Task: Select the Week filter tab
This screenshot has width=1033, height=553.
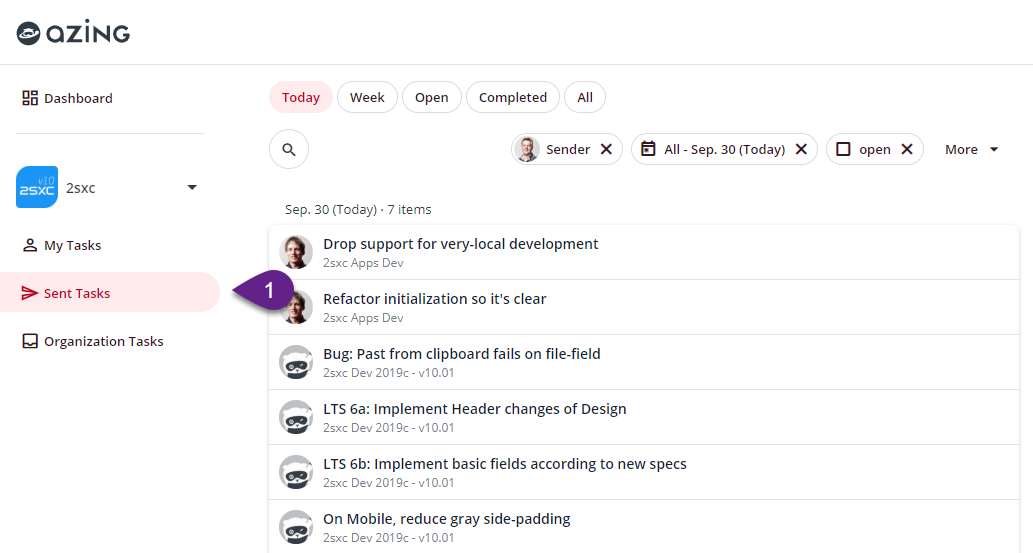Action: (367, 97)
